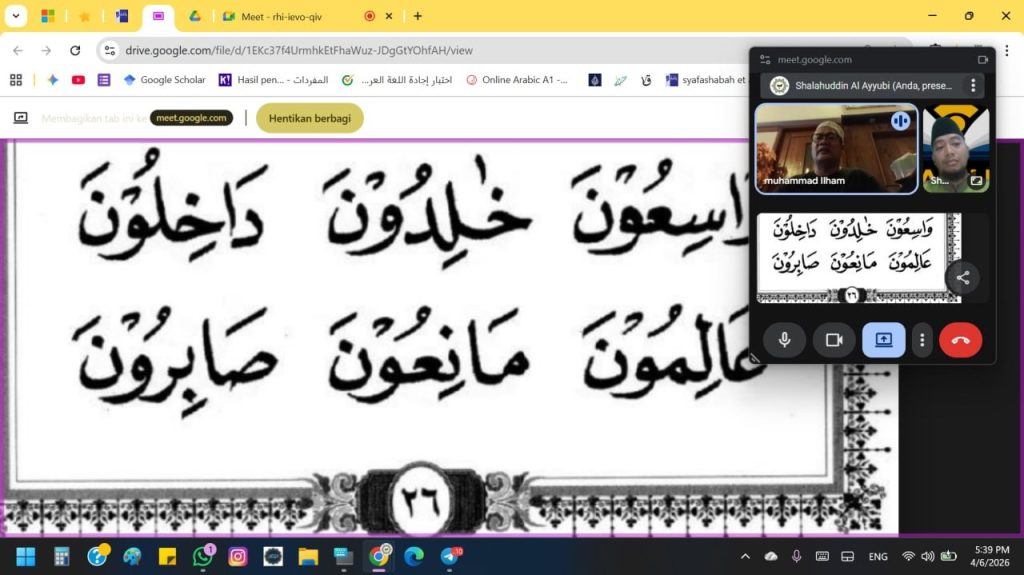Open the YouTube bookmark
Screen dimensions: 1024x575
pos(78,80)
